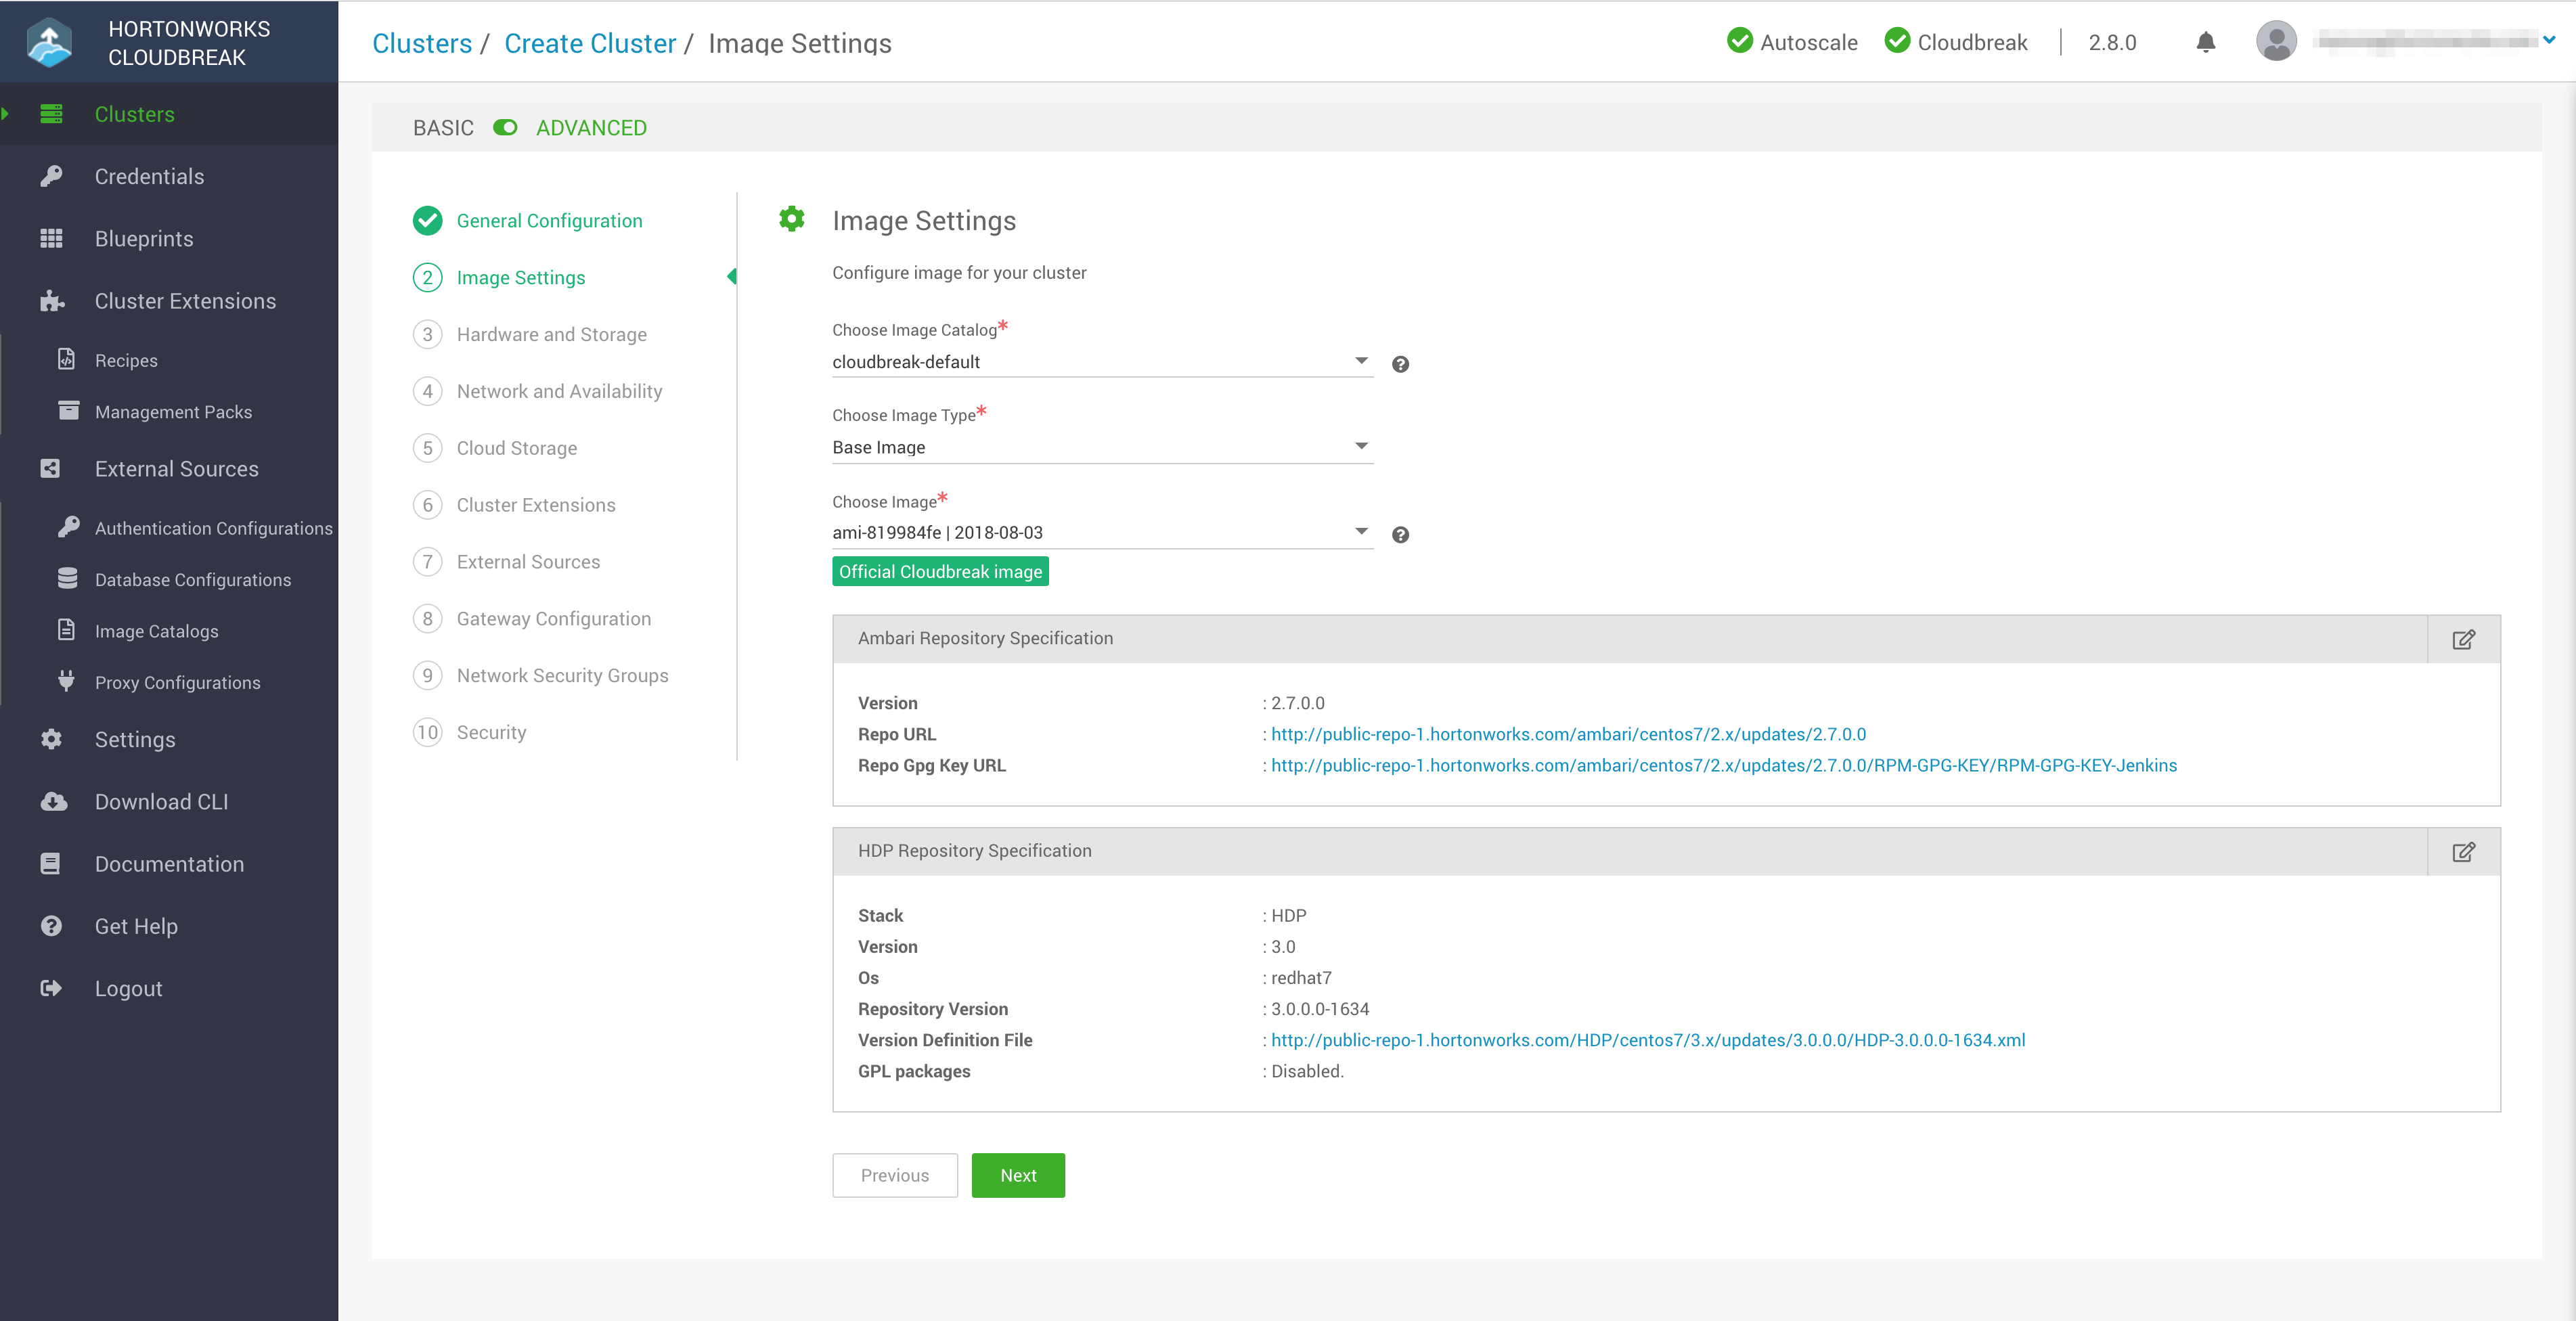Open the Recipes panel
This screenshot has height=1321, width=2576.
click(126, 360)
